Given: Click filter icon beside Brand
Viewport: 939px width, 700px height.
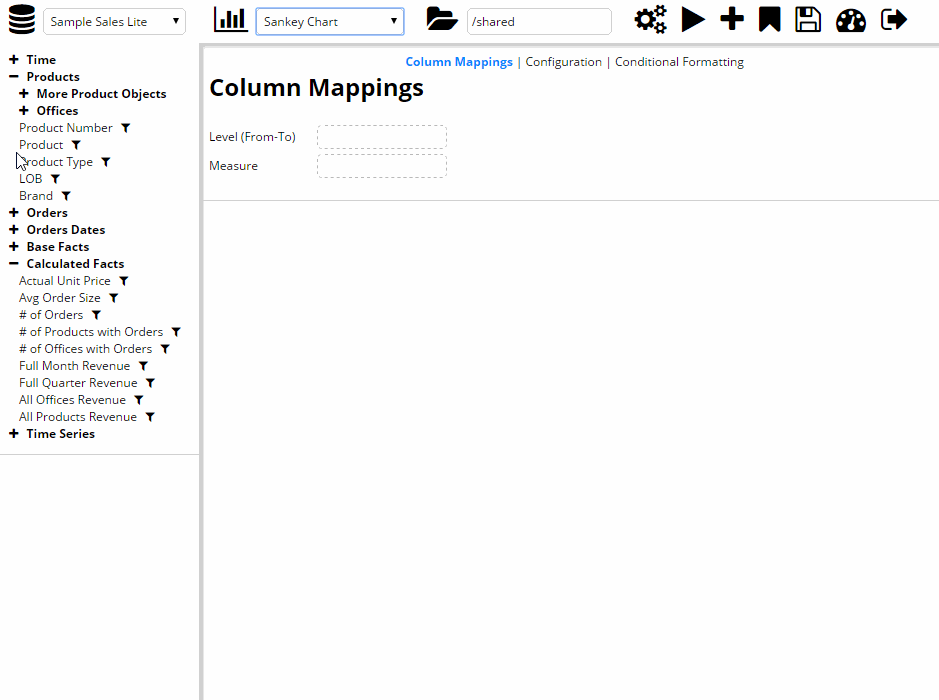Looking at the screenshot, I should click(x=66, y=196).
